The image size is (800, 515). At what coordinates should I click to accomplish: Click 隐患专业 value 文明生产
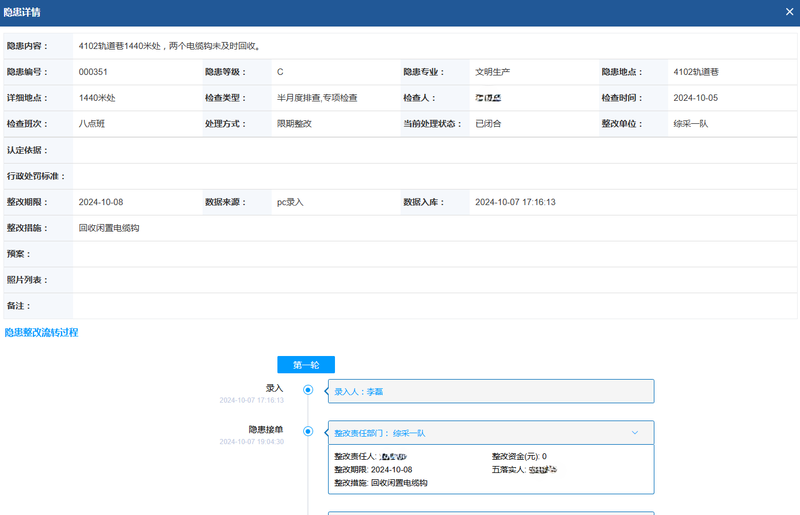pyautogui.click(x=492, y=72)
